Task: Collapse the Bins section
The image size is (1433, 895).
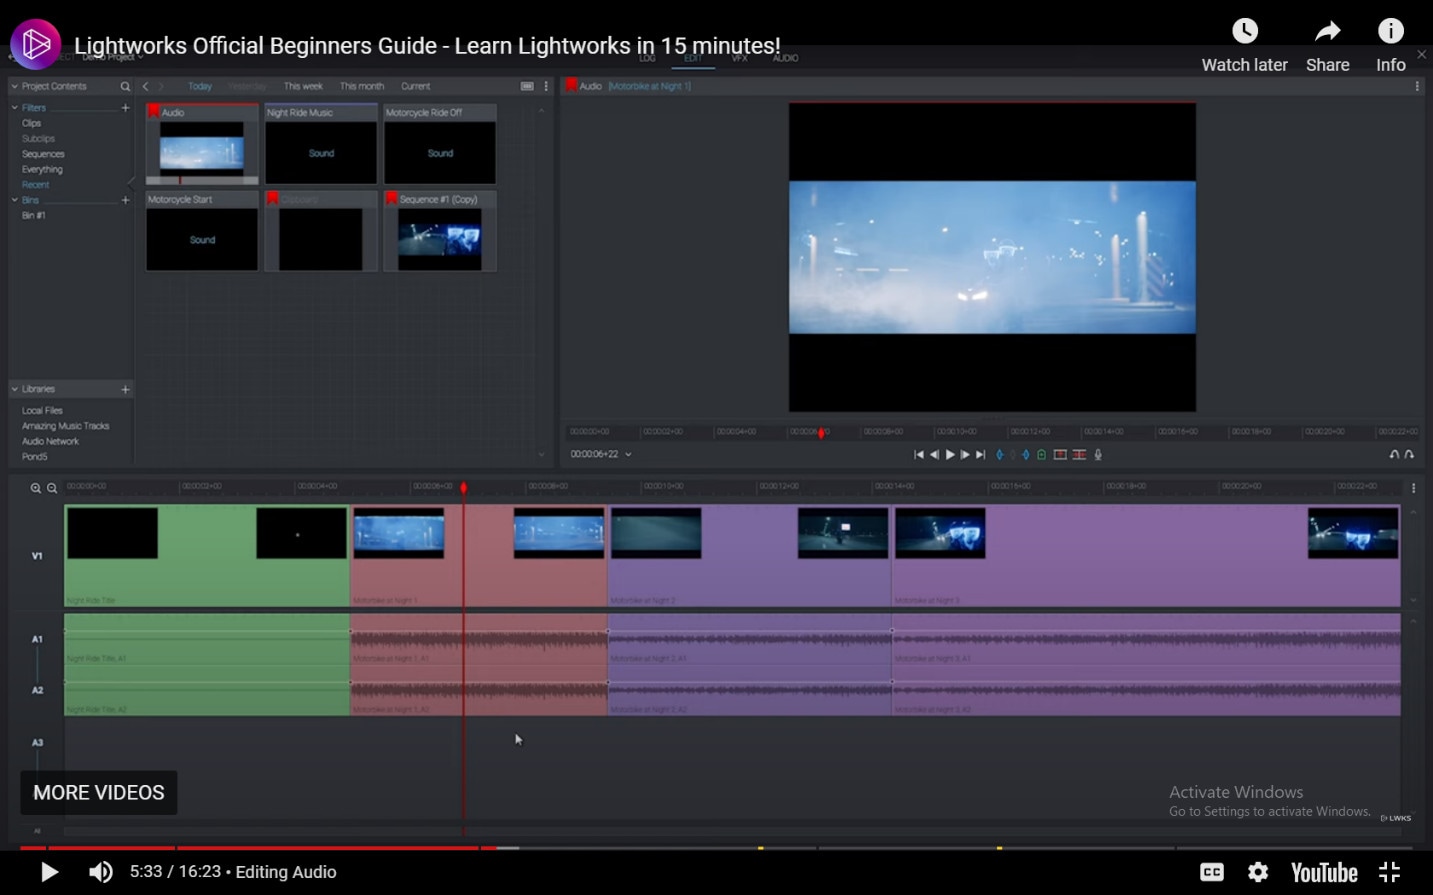Action: tap(14, 200)
